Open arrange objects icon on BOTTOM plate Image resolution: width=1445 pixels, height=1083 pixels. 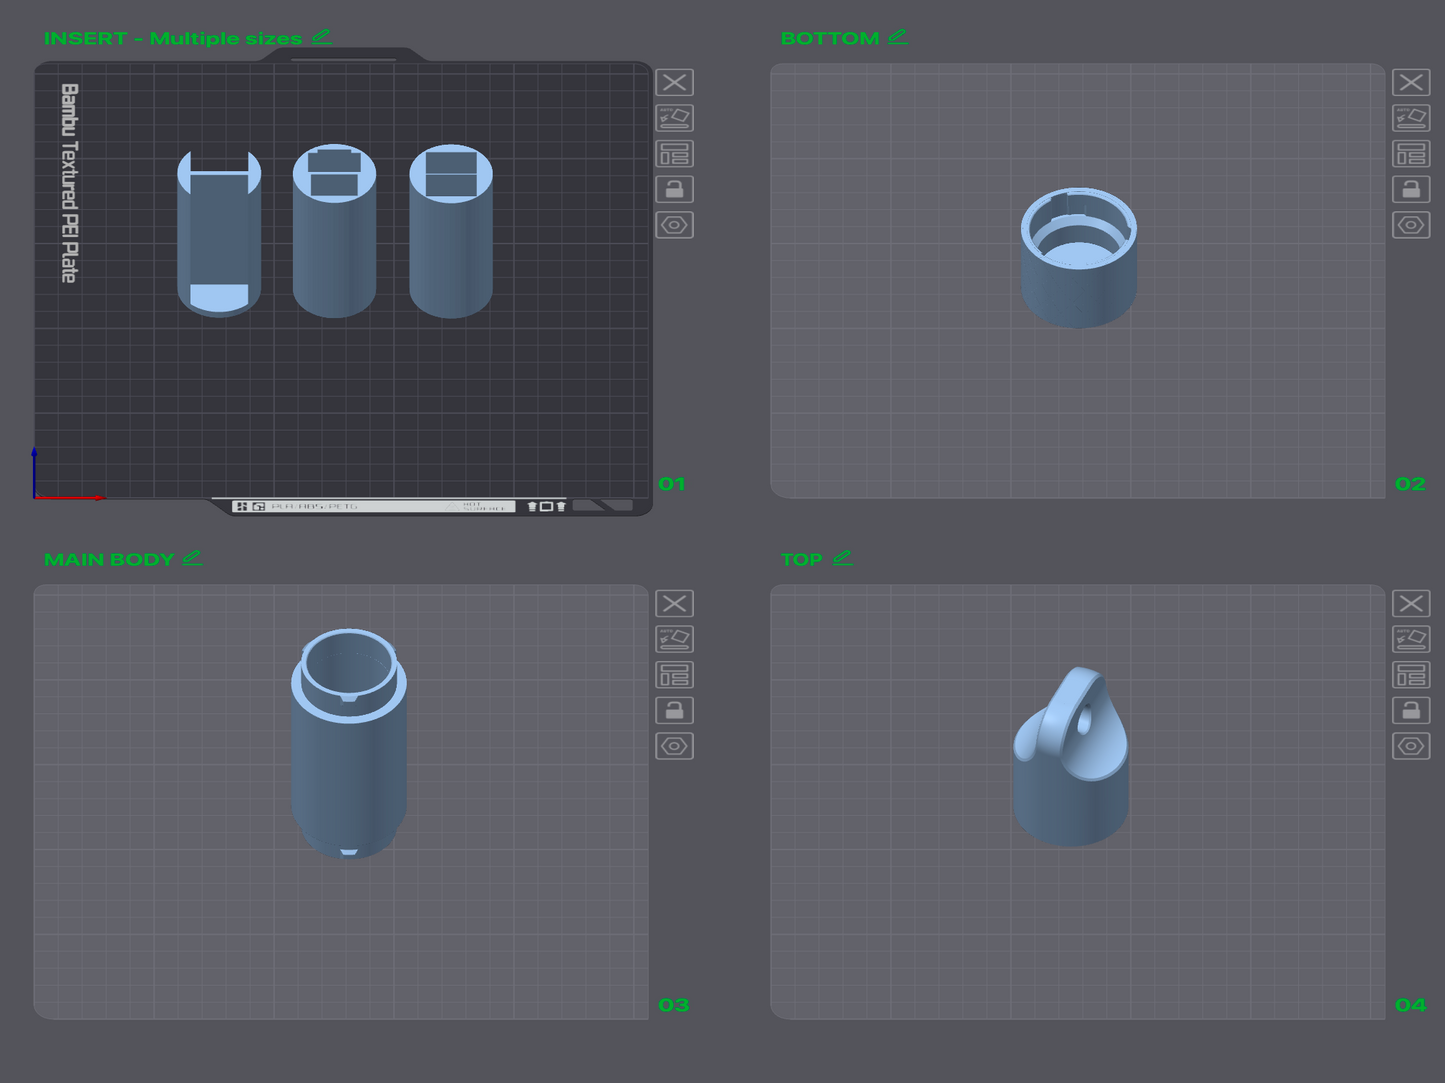tap(1411, 154)
